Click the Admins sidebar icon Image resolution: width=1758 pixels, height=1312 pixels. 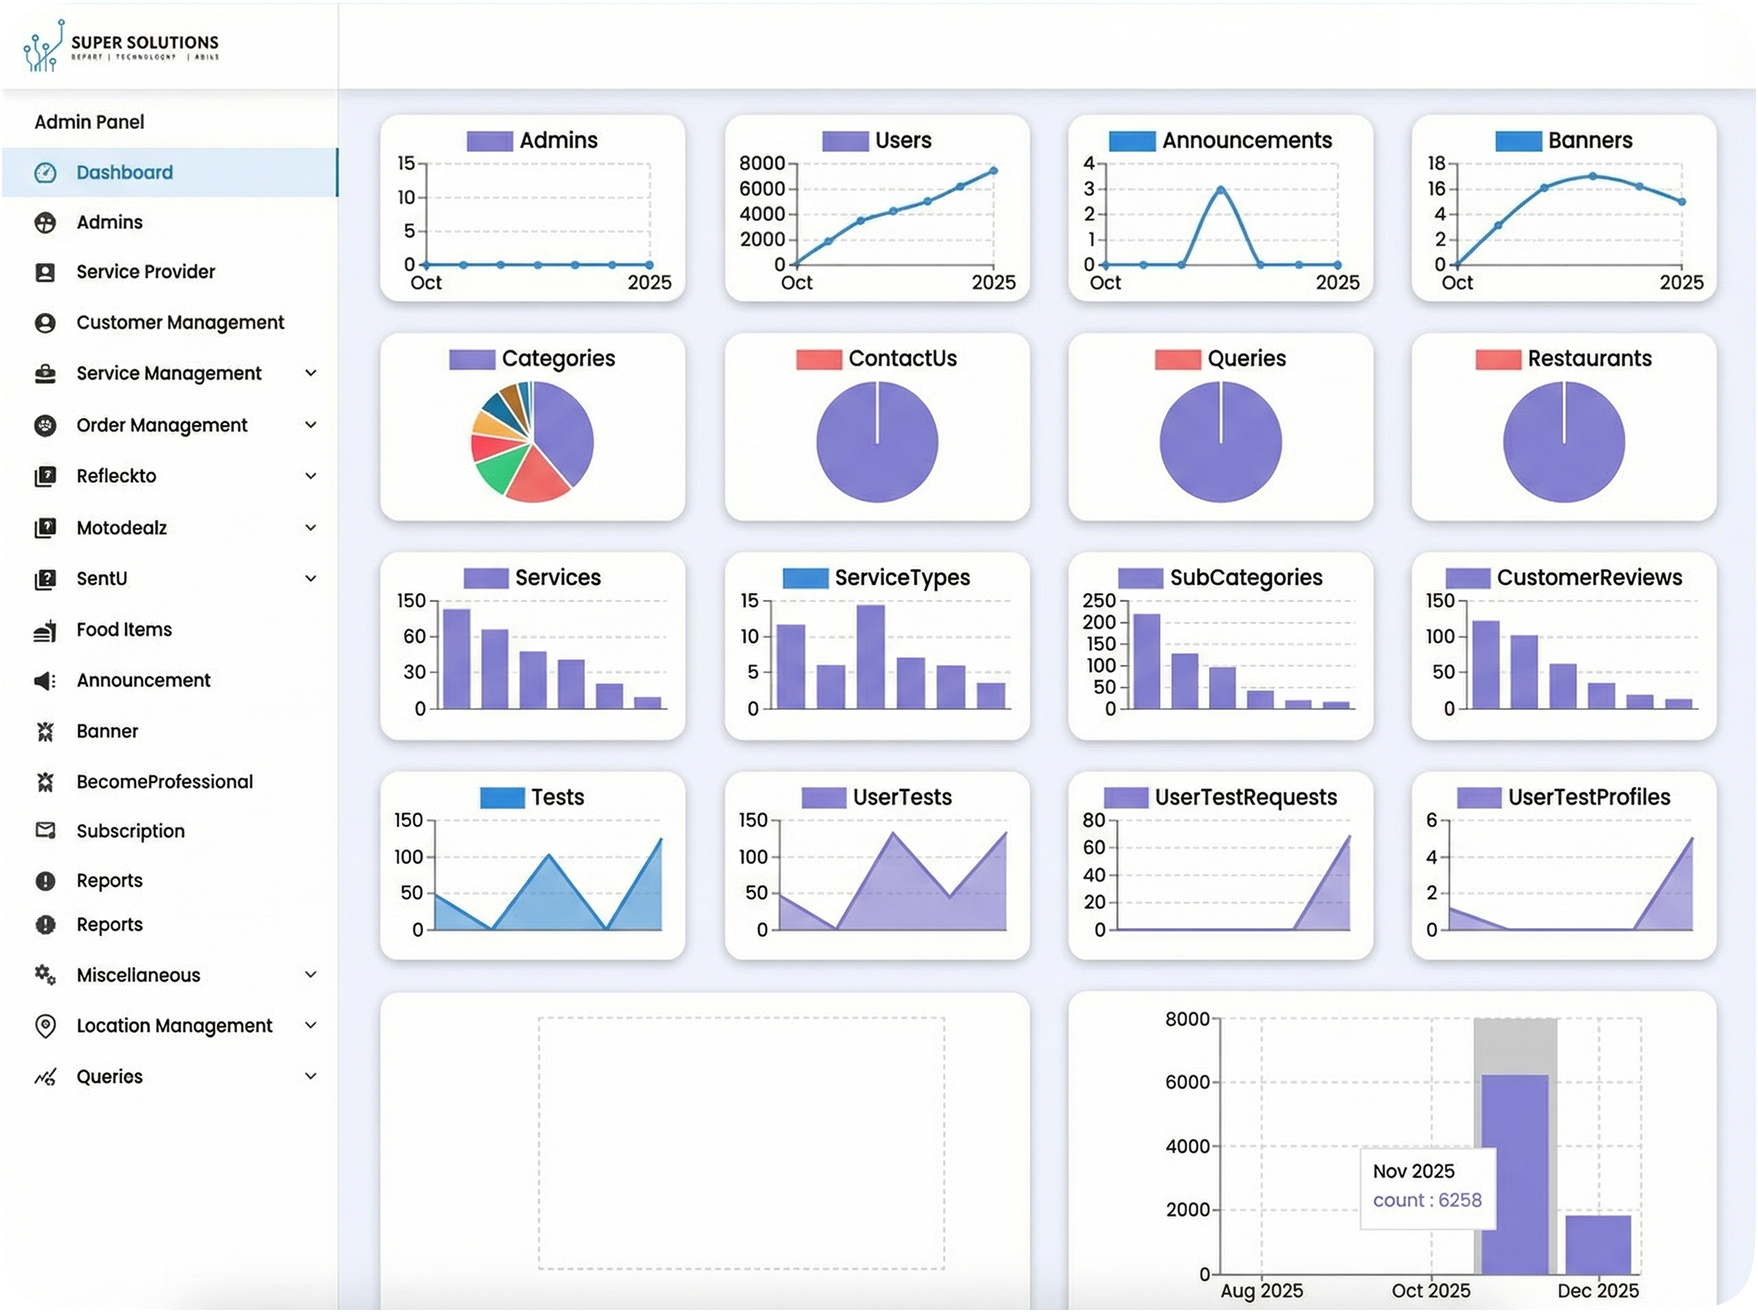45,223
